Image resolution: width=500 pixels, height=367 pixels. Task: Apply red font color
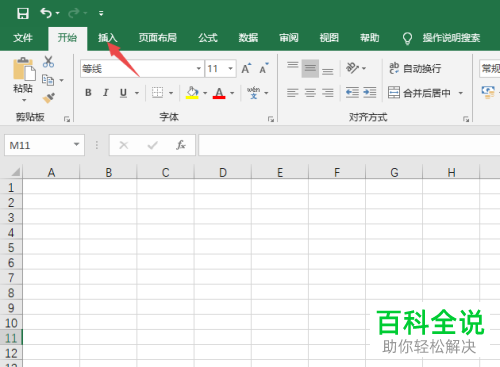(219, 93)
